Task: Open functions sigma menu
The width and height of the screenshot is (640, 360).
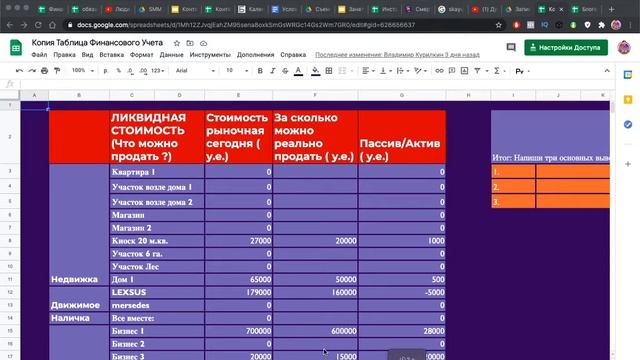Action: pyautogui.click(x=497, y=71)
